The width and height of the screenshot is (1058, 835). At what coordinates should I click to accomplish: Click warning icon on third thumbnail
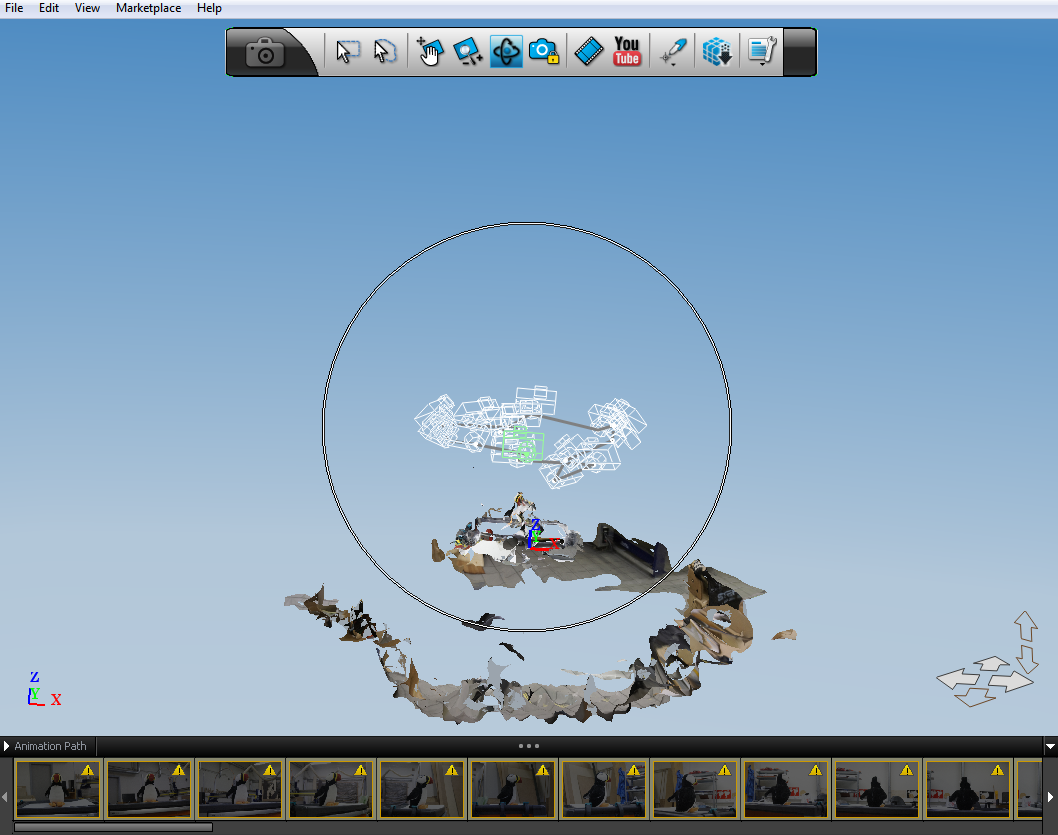(x=270, y=770)
